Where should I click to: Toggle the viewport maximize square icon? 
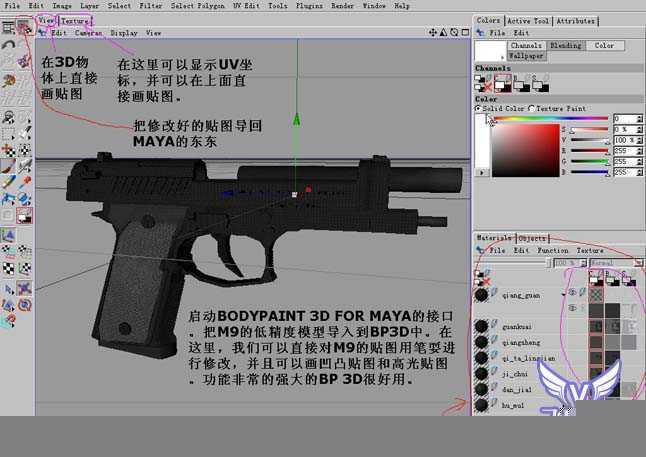pos(465,32)
